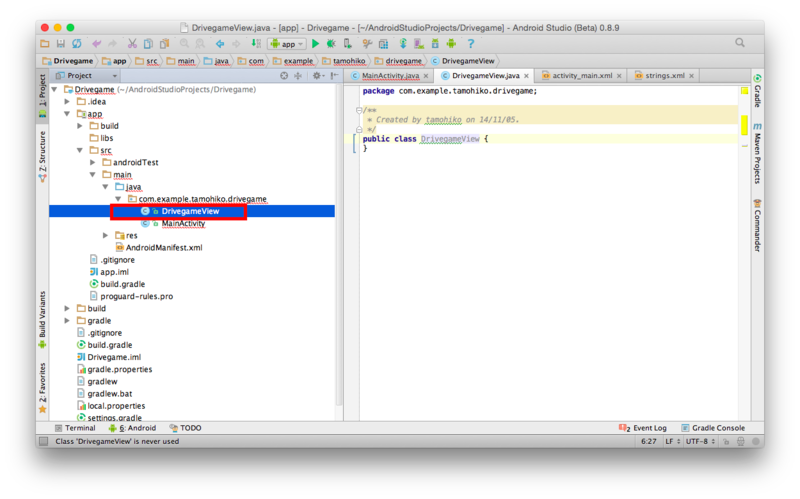800x499 pixels.
Task: Click the Sync Gradle files icon
Action: (x=403, y=44)
